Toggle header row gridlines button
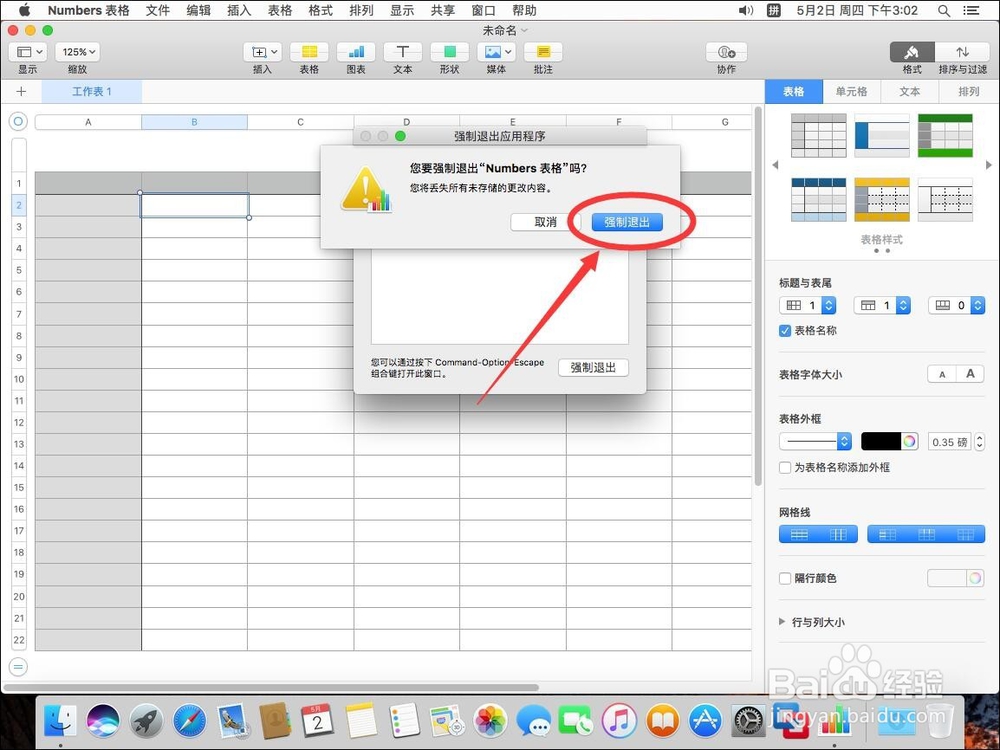Image resolution: width=1000 pixels, height=750 pixels. pyautogui.click(x=927, y=534)
